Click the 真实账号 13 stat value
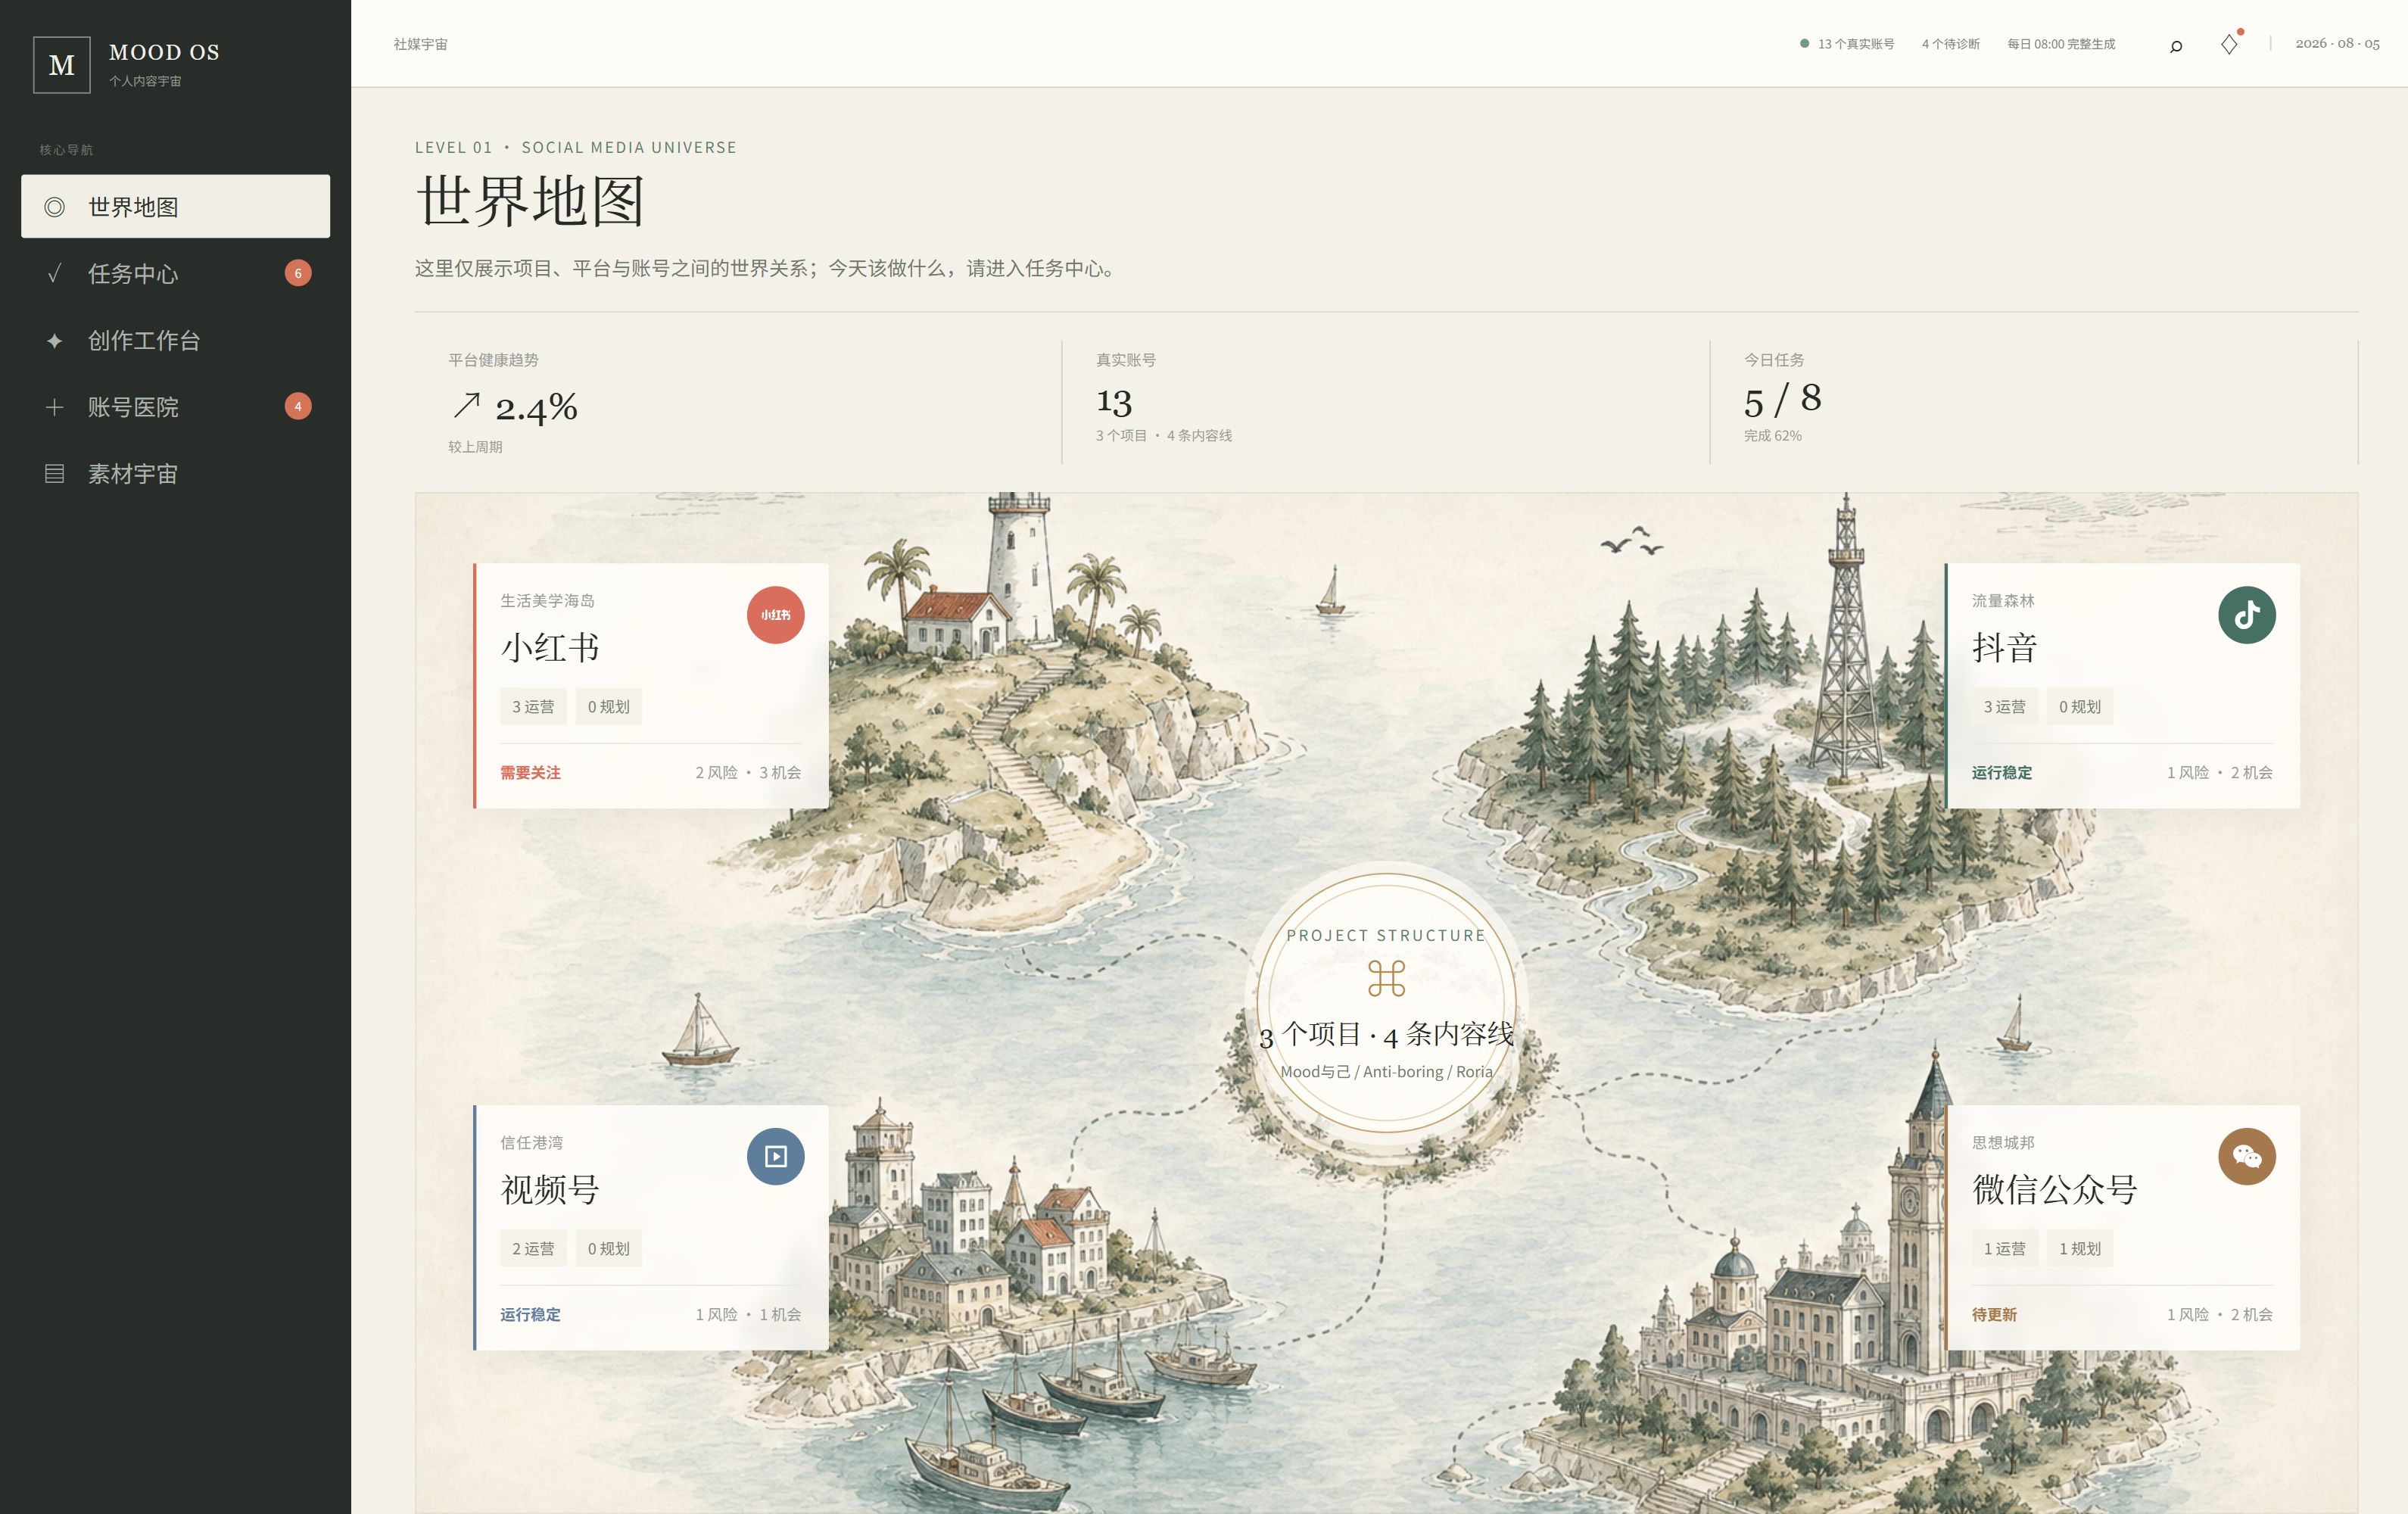This screenshot has width=2408, height=1514. pyautogui.click(x=1114, y=402)
